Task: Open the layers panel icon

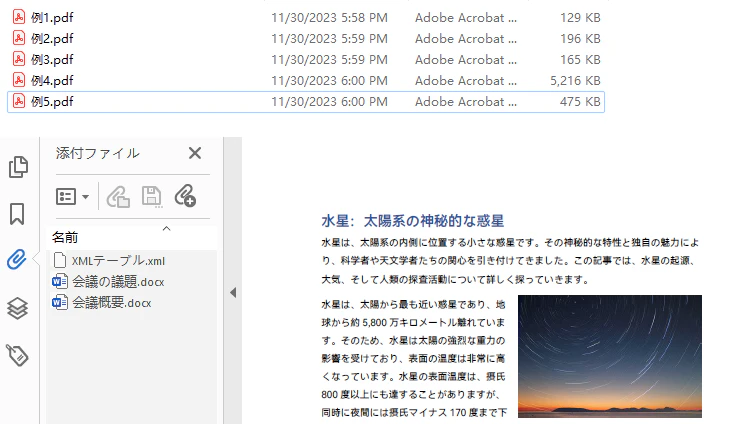Action: (17, 308)
